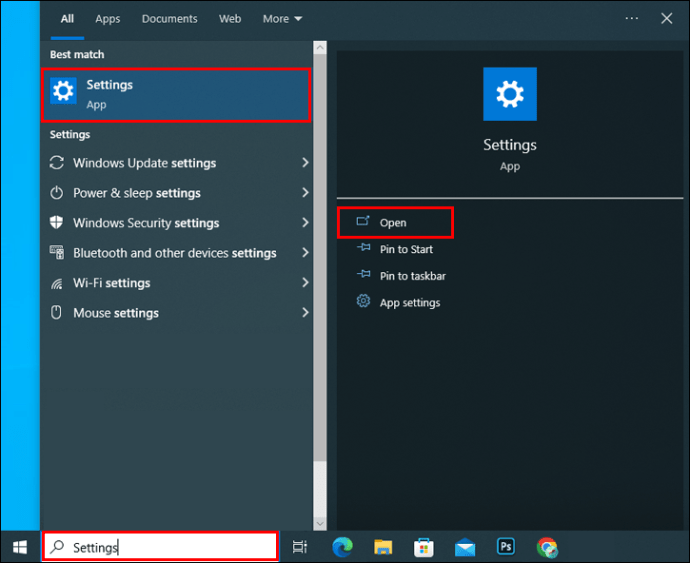Click App settings label
Image resolution: width=690 pixels, height=563 pixels.
coord(410,303)
